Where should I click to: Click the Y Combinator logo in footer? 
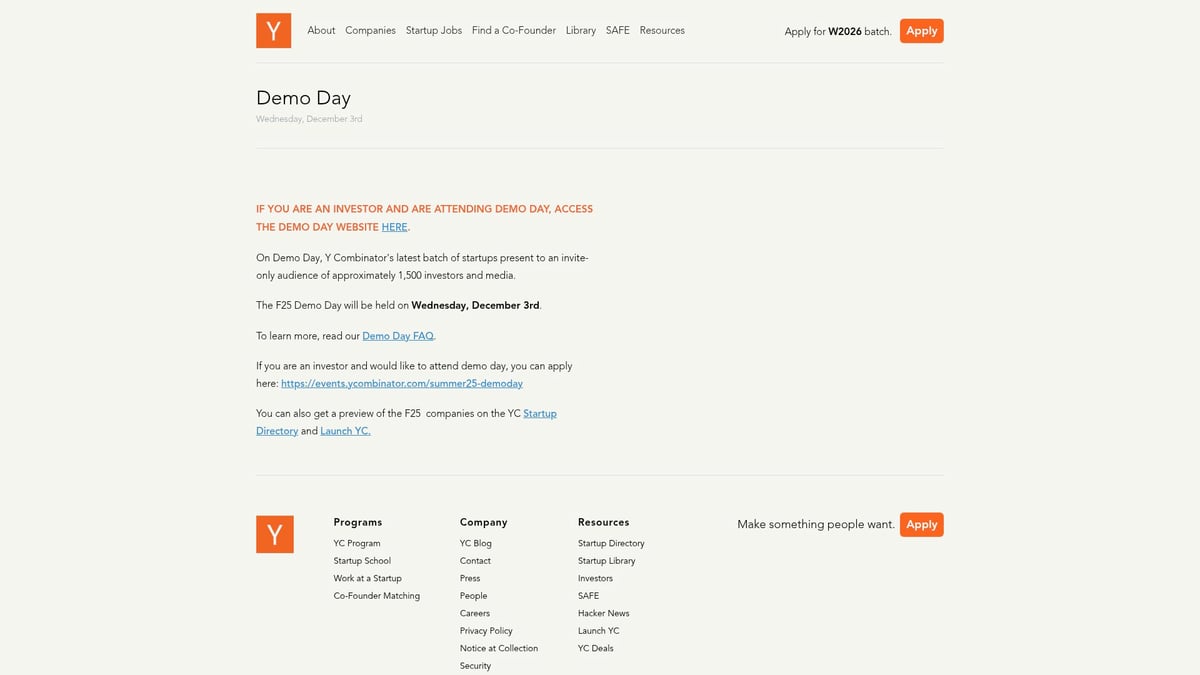(x=275, y=534)
